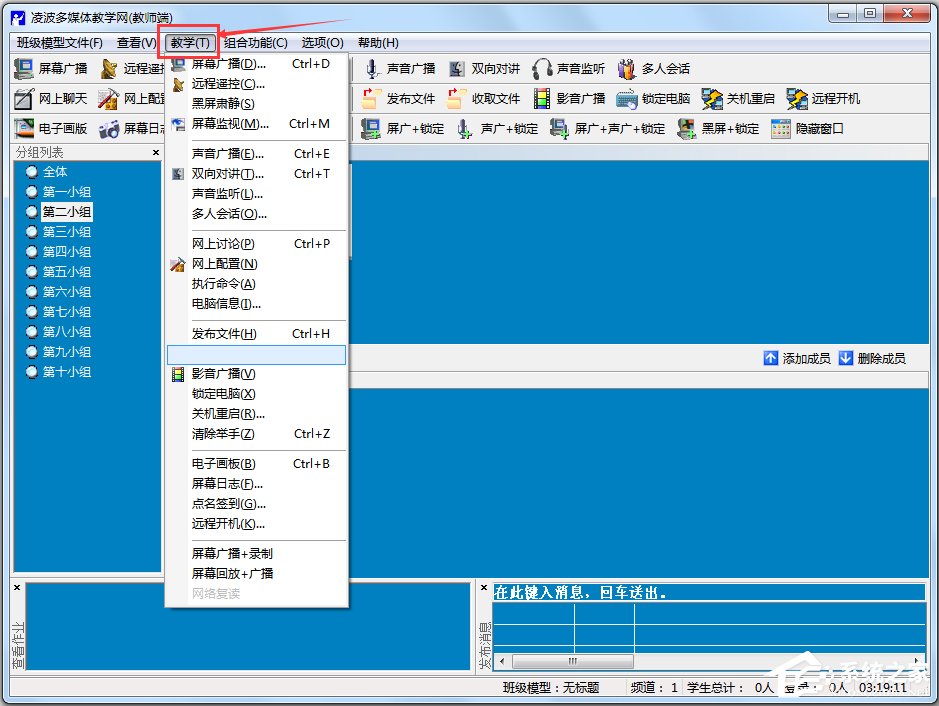Choose 发布文件(H) in the menu
Screen dimensions: 939x706
[x=256, y=334]
